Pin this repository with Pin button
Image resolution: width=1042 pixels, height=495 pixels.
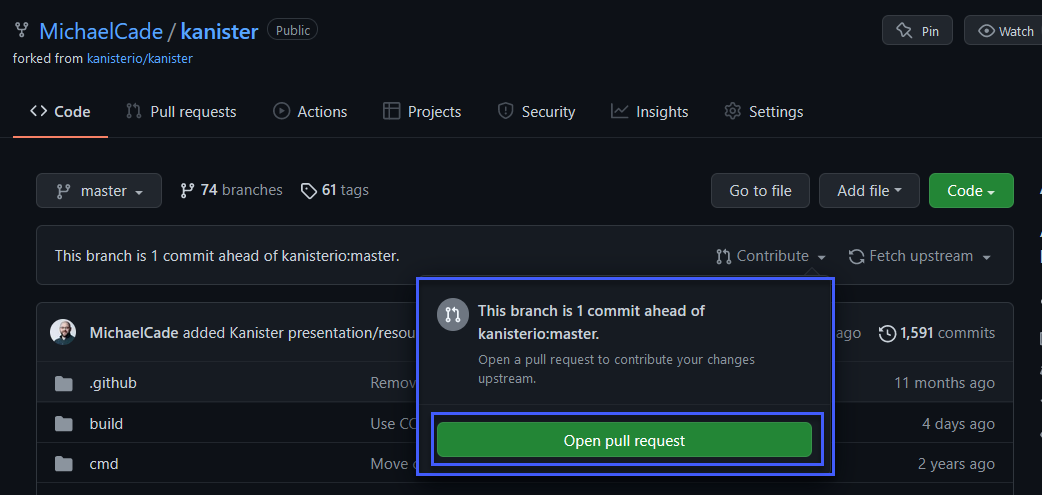917,31
